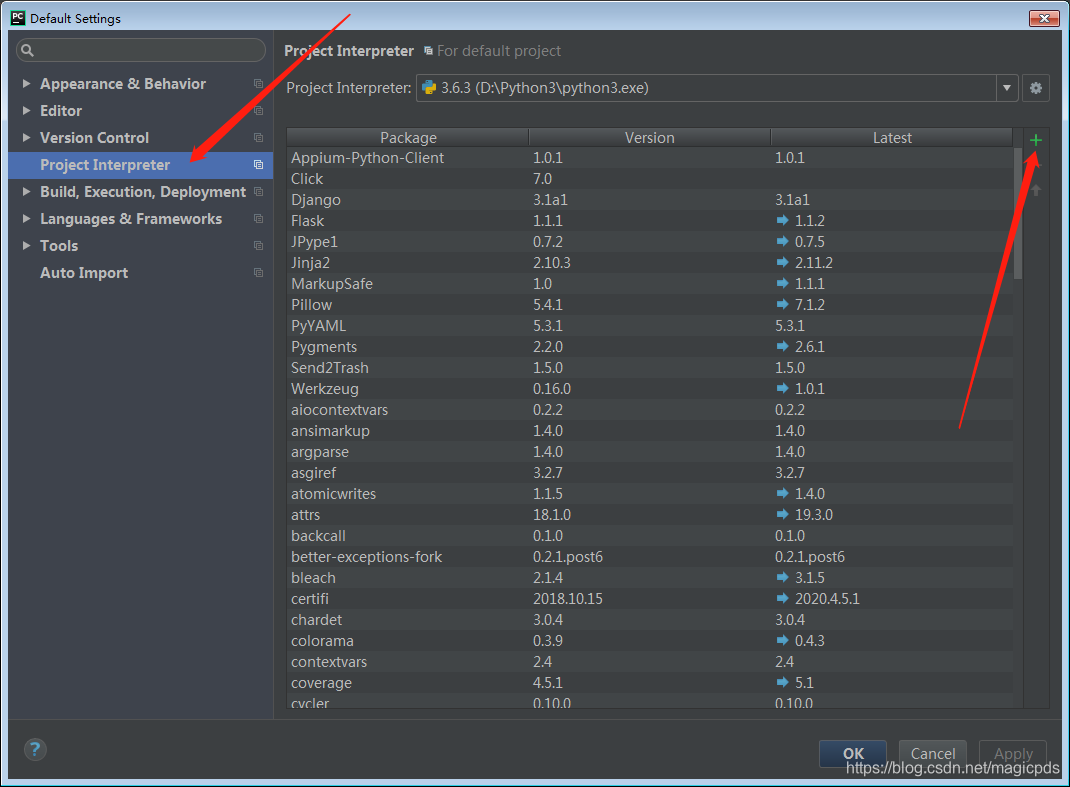Viewport: 1070px width, 787px height.
Task: Click the update arrow icon for Werkzeug
Action: pos(782,388)
